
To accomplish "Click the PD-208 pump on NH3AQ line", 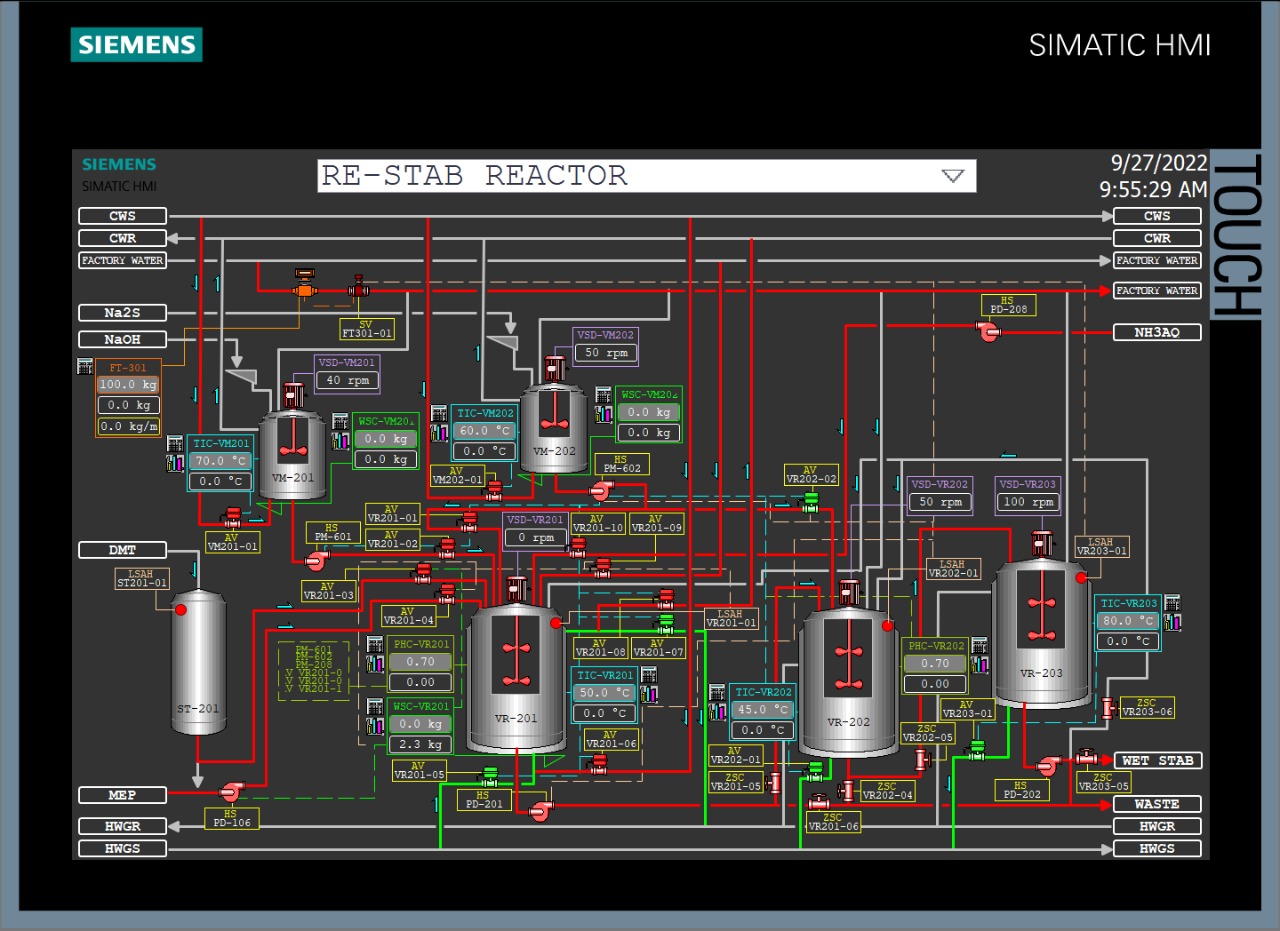I will tap(989, 332).
